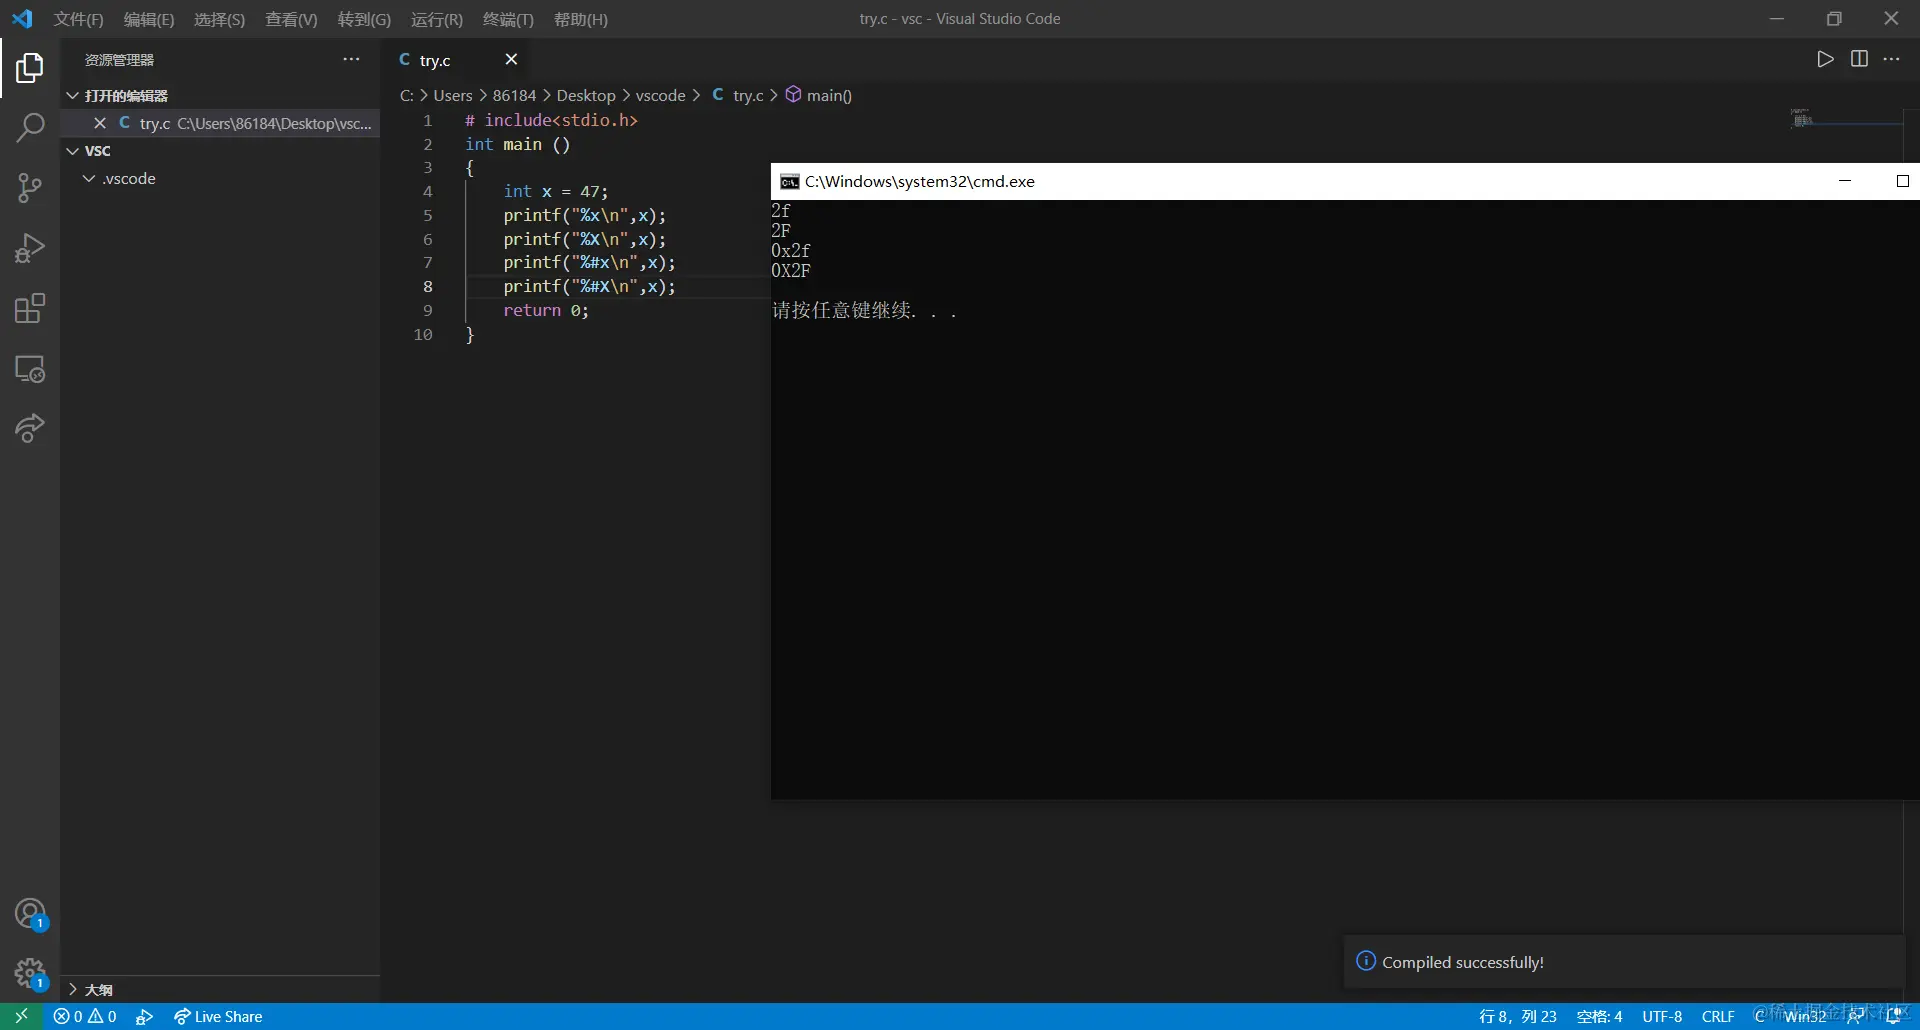
Task: Click vscode in the breadcrumb path
Action: [x=661, y=95]
